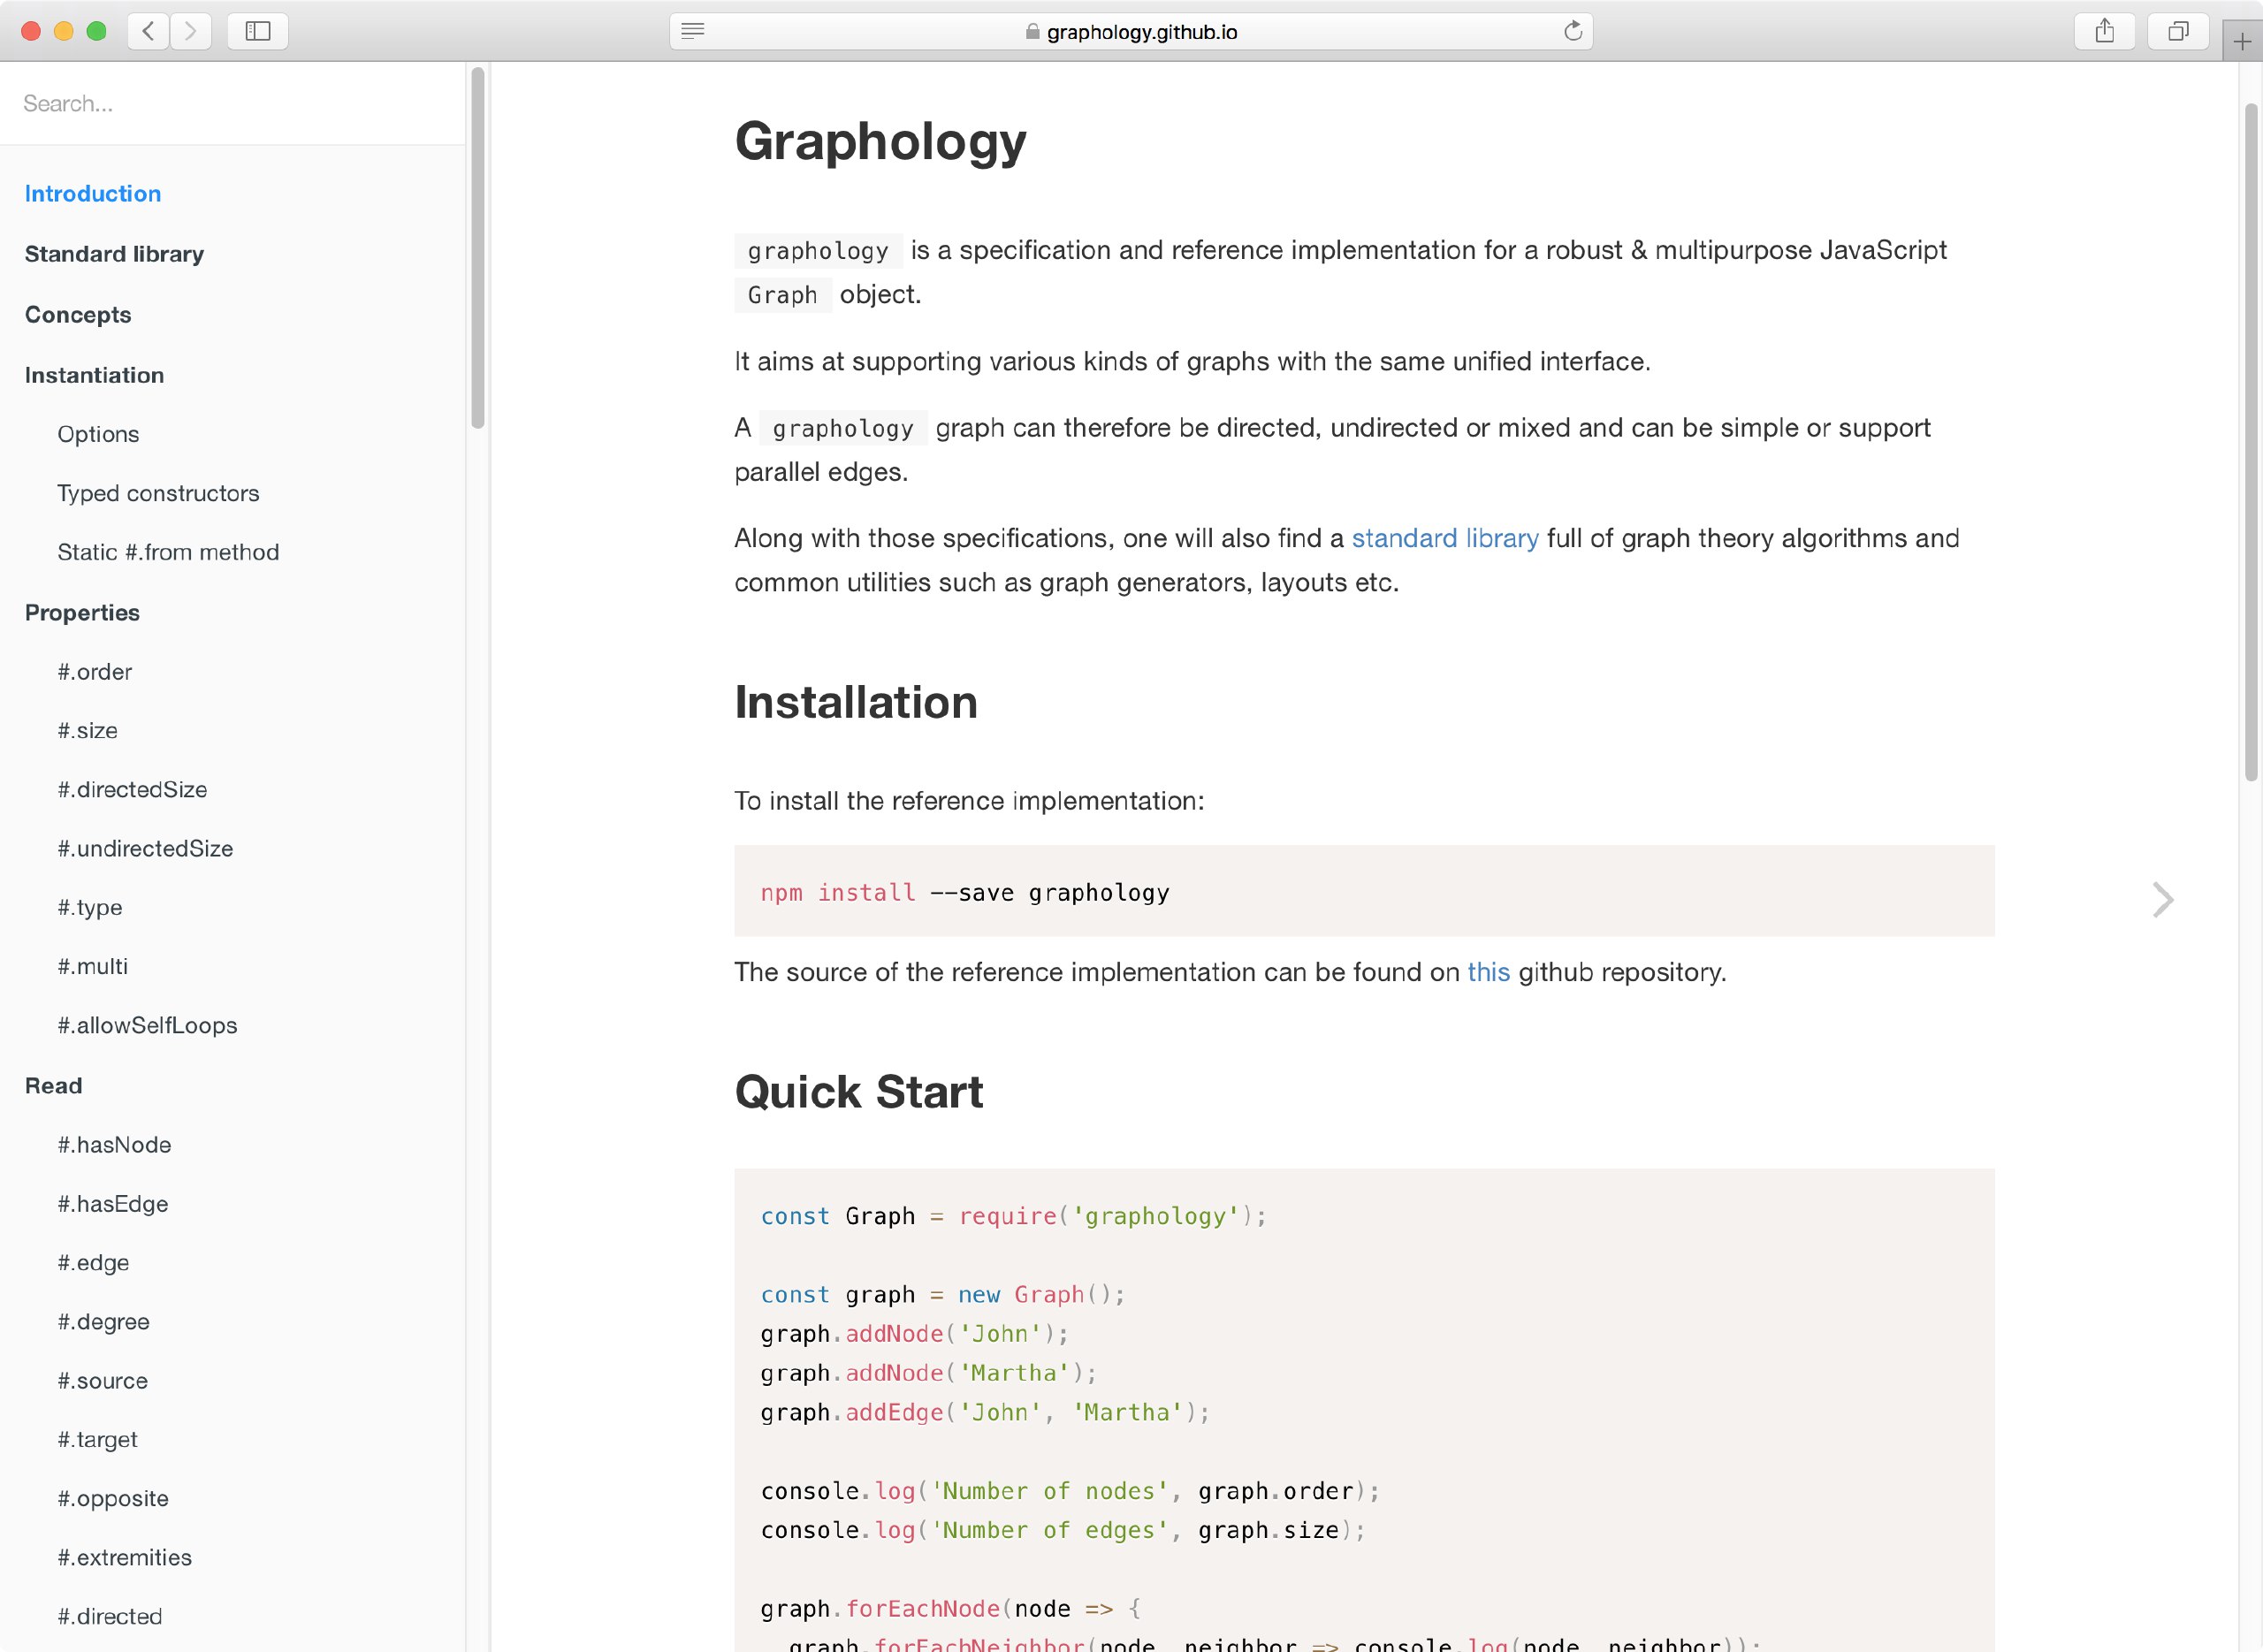
Task: Click the 'Number of nodes' console.log line
Action: (1070, 1492)
